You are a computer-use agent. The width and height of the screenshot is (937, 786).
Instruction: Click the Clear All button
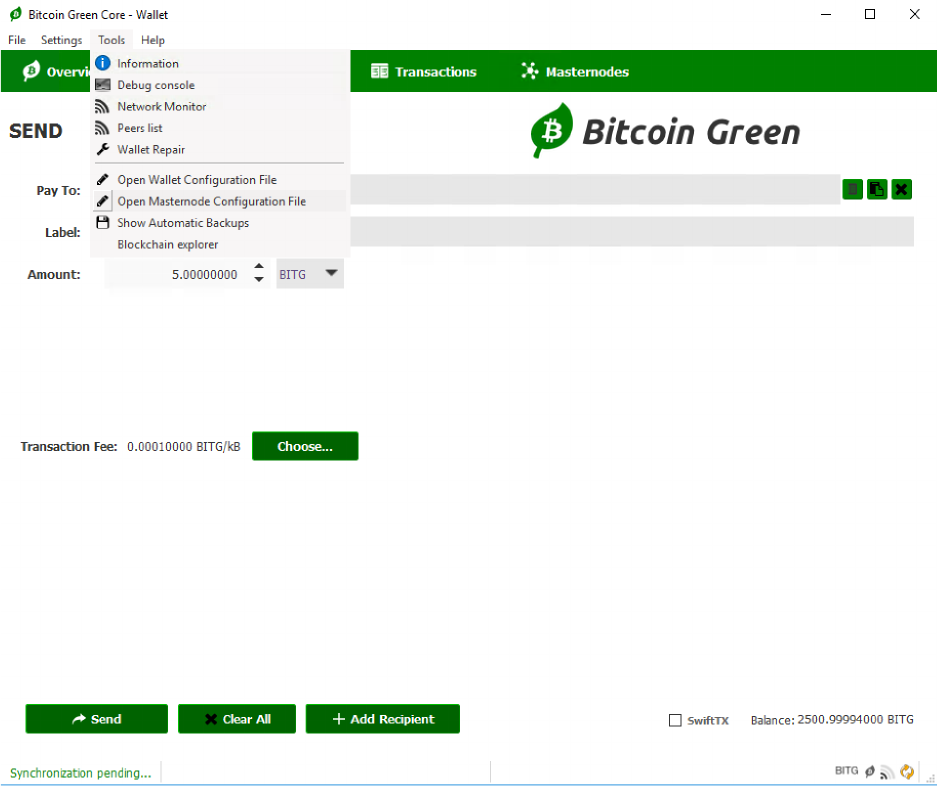[237, 718]
